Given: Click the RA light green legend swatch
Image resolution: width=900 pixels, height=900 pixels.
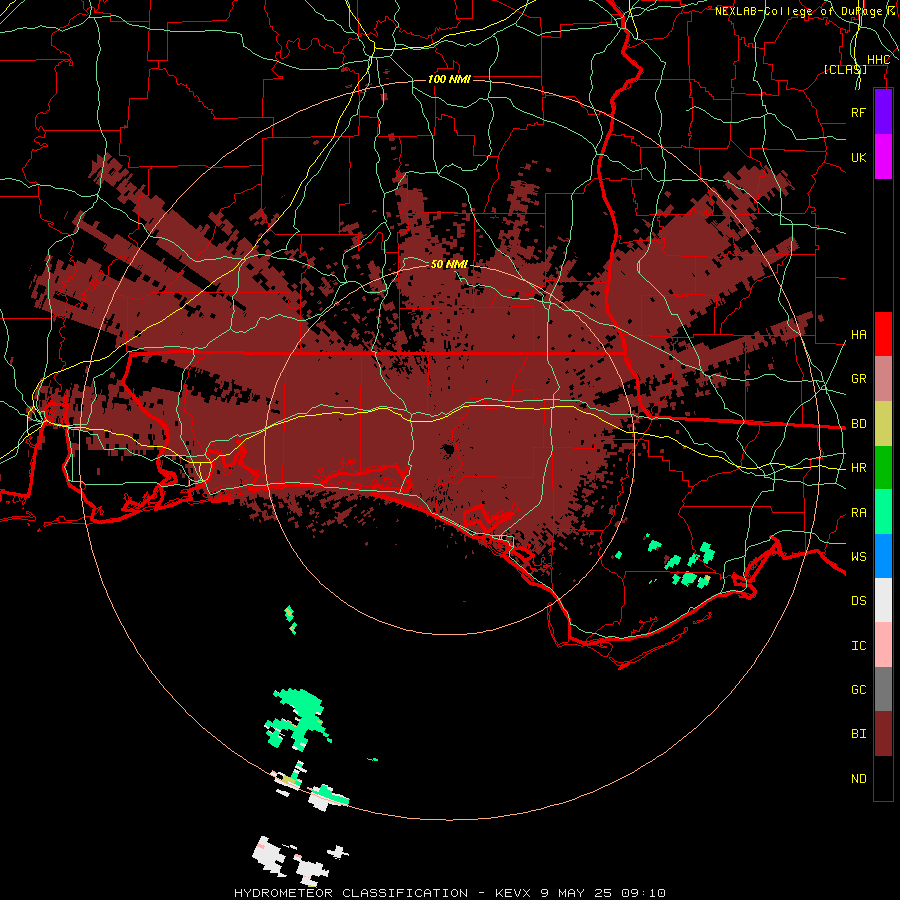Looking at the screenshot, I should (x=883, y=512).
